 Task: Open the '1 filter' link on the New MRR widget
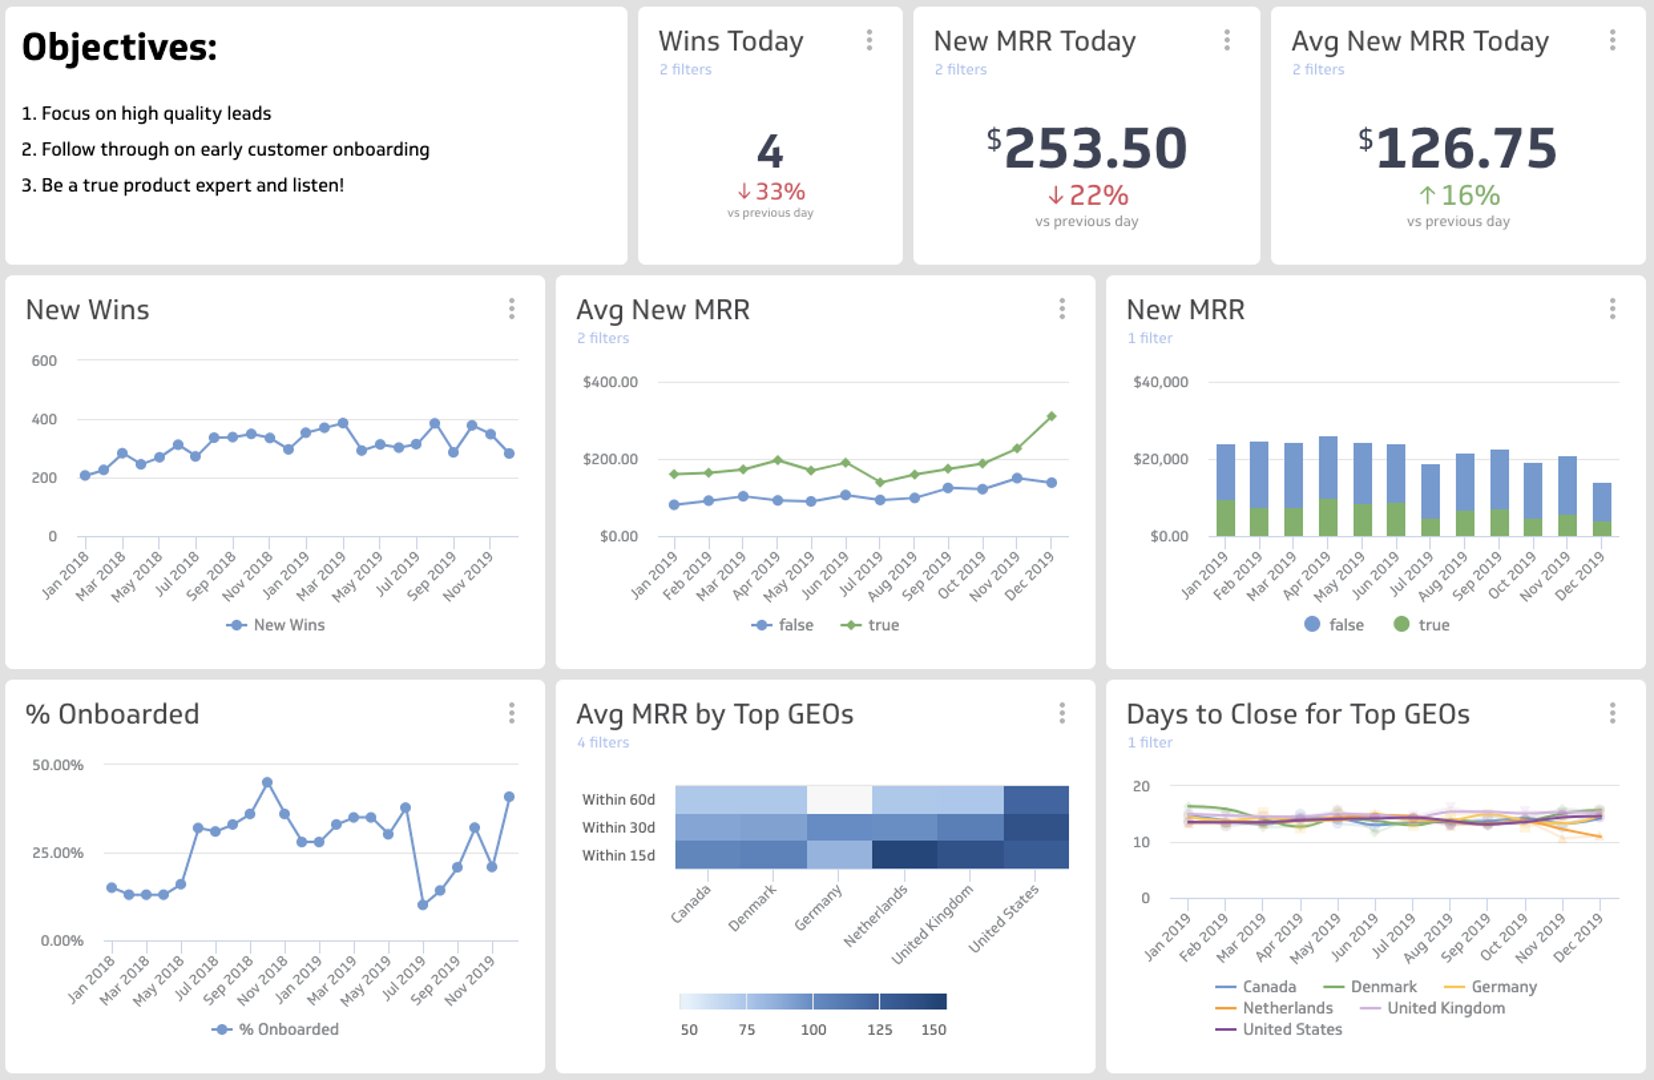1151,338
